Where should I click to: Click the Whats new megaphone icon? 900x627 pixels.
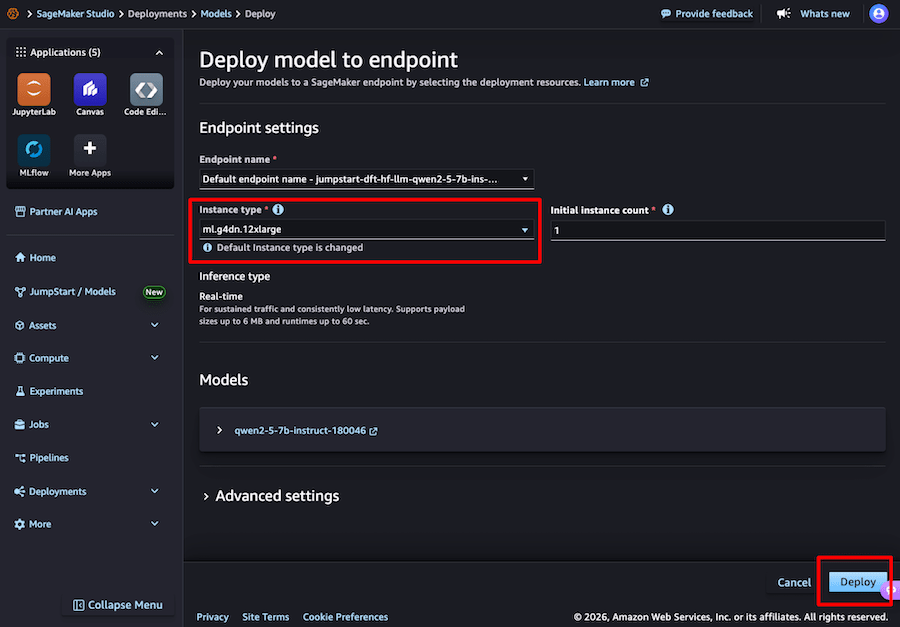point(783,13)
